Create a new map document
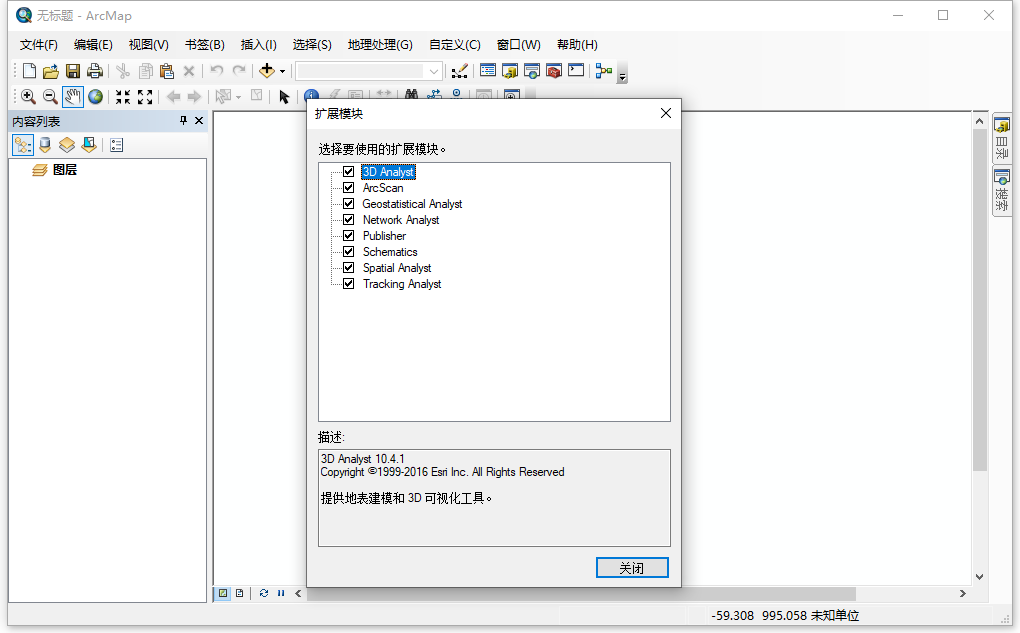Screen dimensions: 1020x633 (x=29, y=71)
